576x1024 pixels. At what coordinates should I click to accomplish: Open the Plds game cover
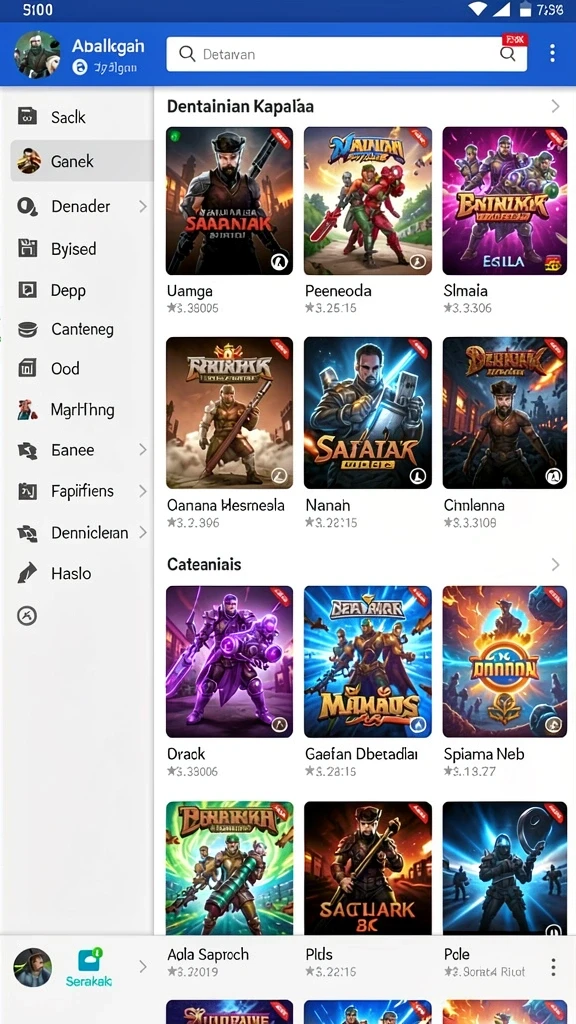(368, 869)
